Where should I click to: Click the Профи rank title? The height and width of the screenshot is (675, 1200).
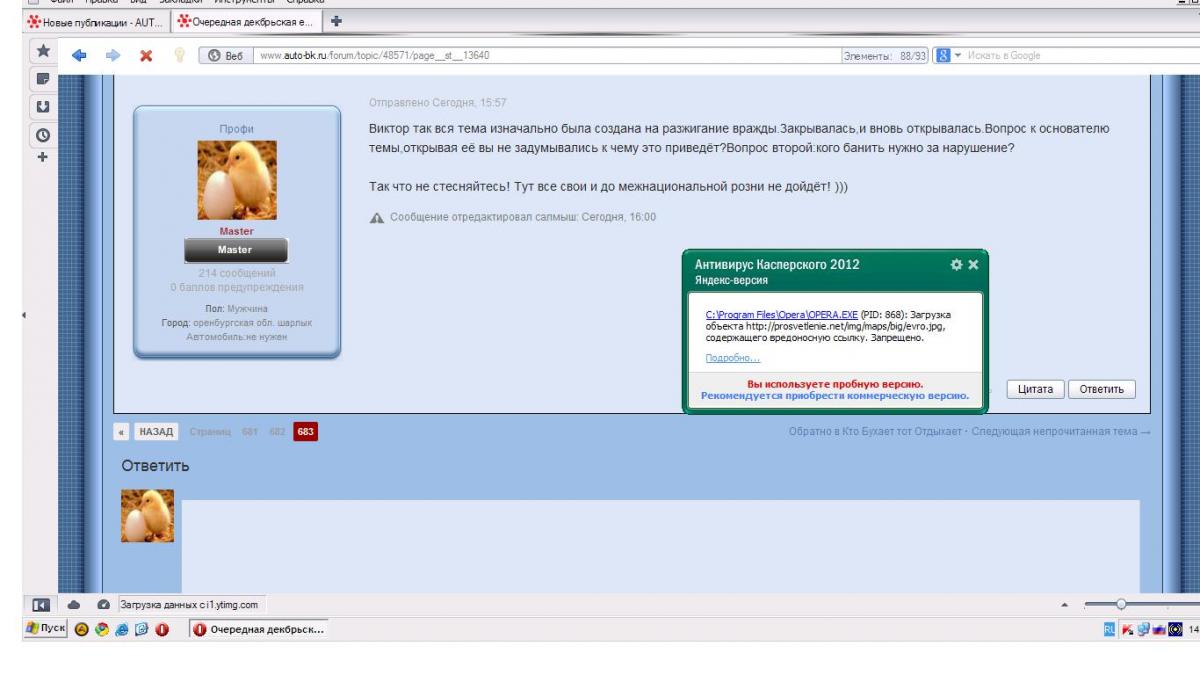coord(236,129)
